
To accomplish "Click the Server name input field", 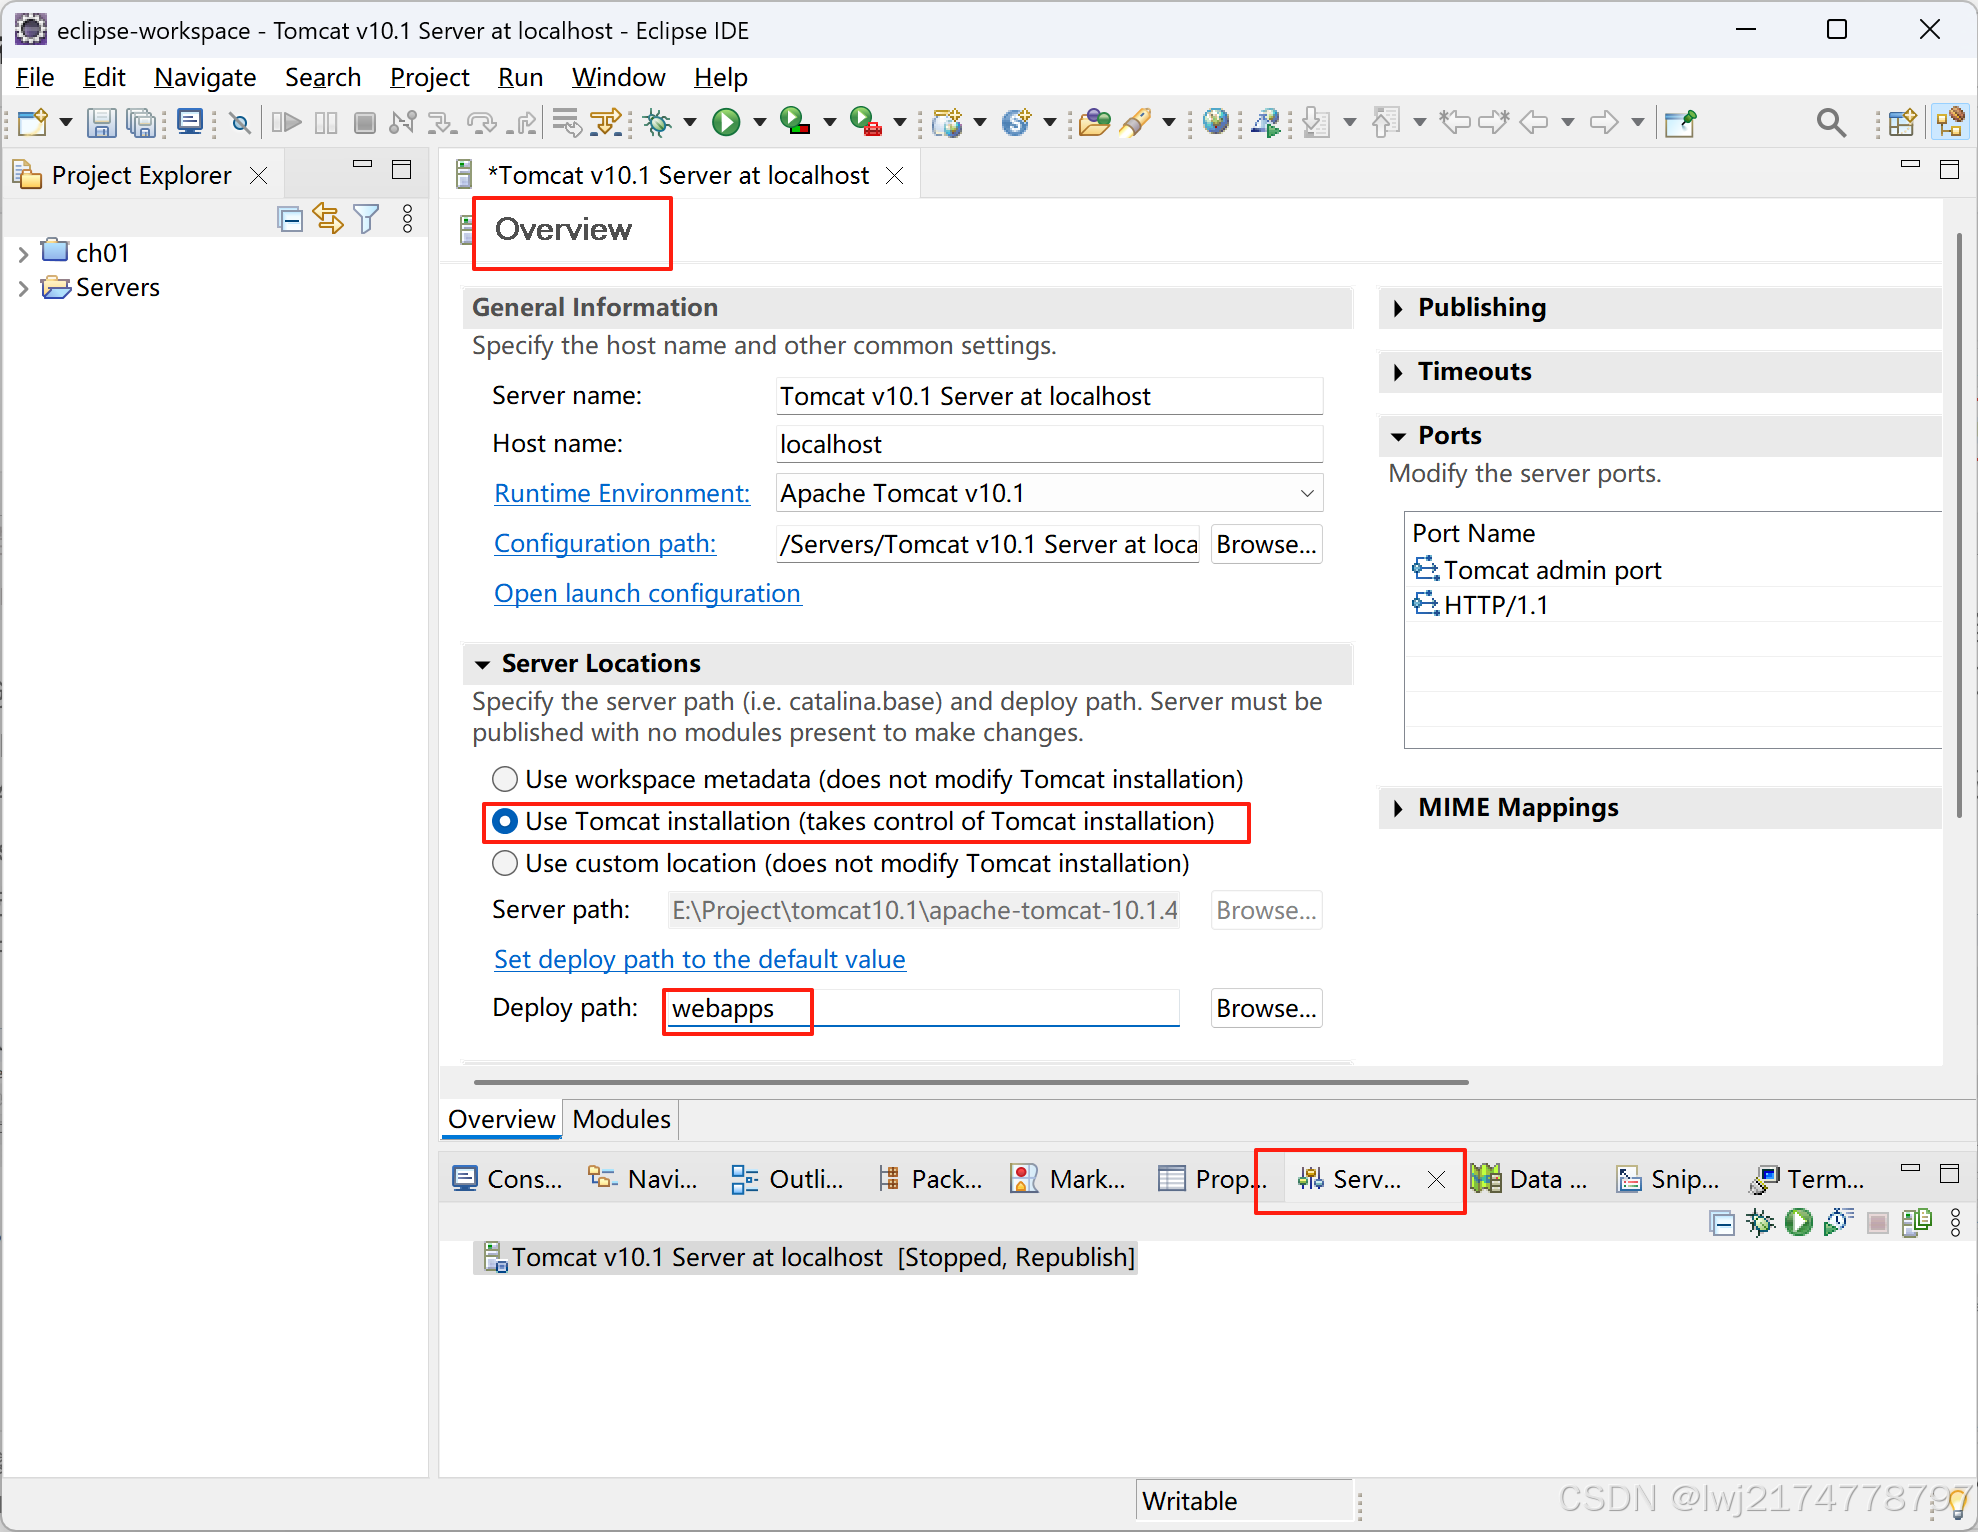I will click(x=1049, y=396).
